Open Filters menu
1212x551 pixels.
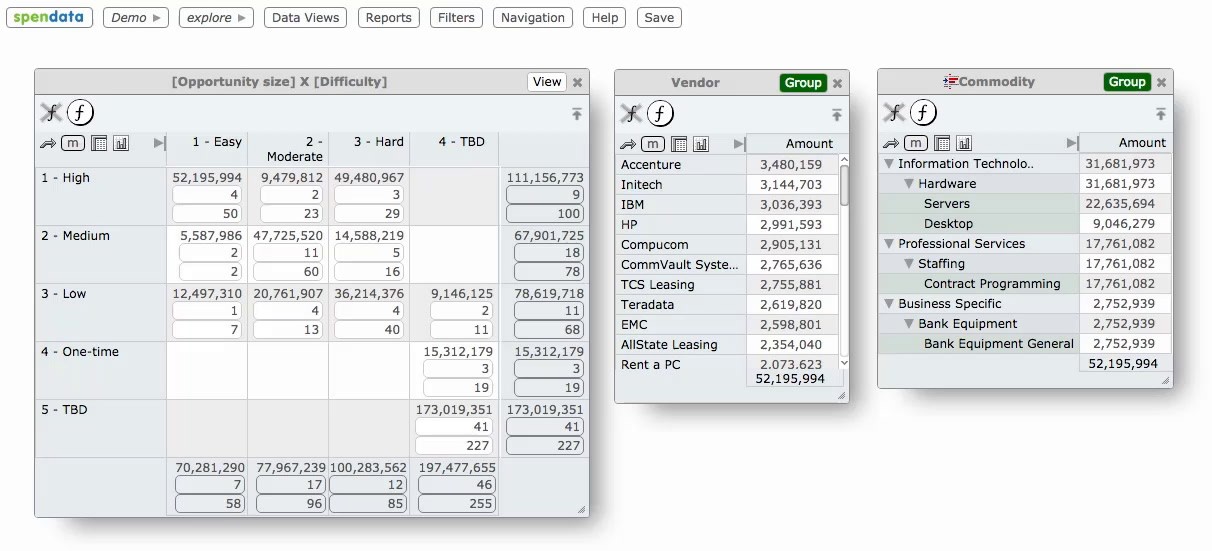pyautogui.click(x=456, y=17)
